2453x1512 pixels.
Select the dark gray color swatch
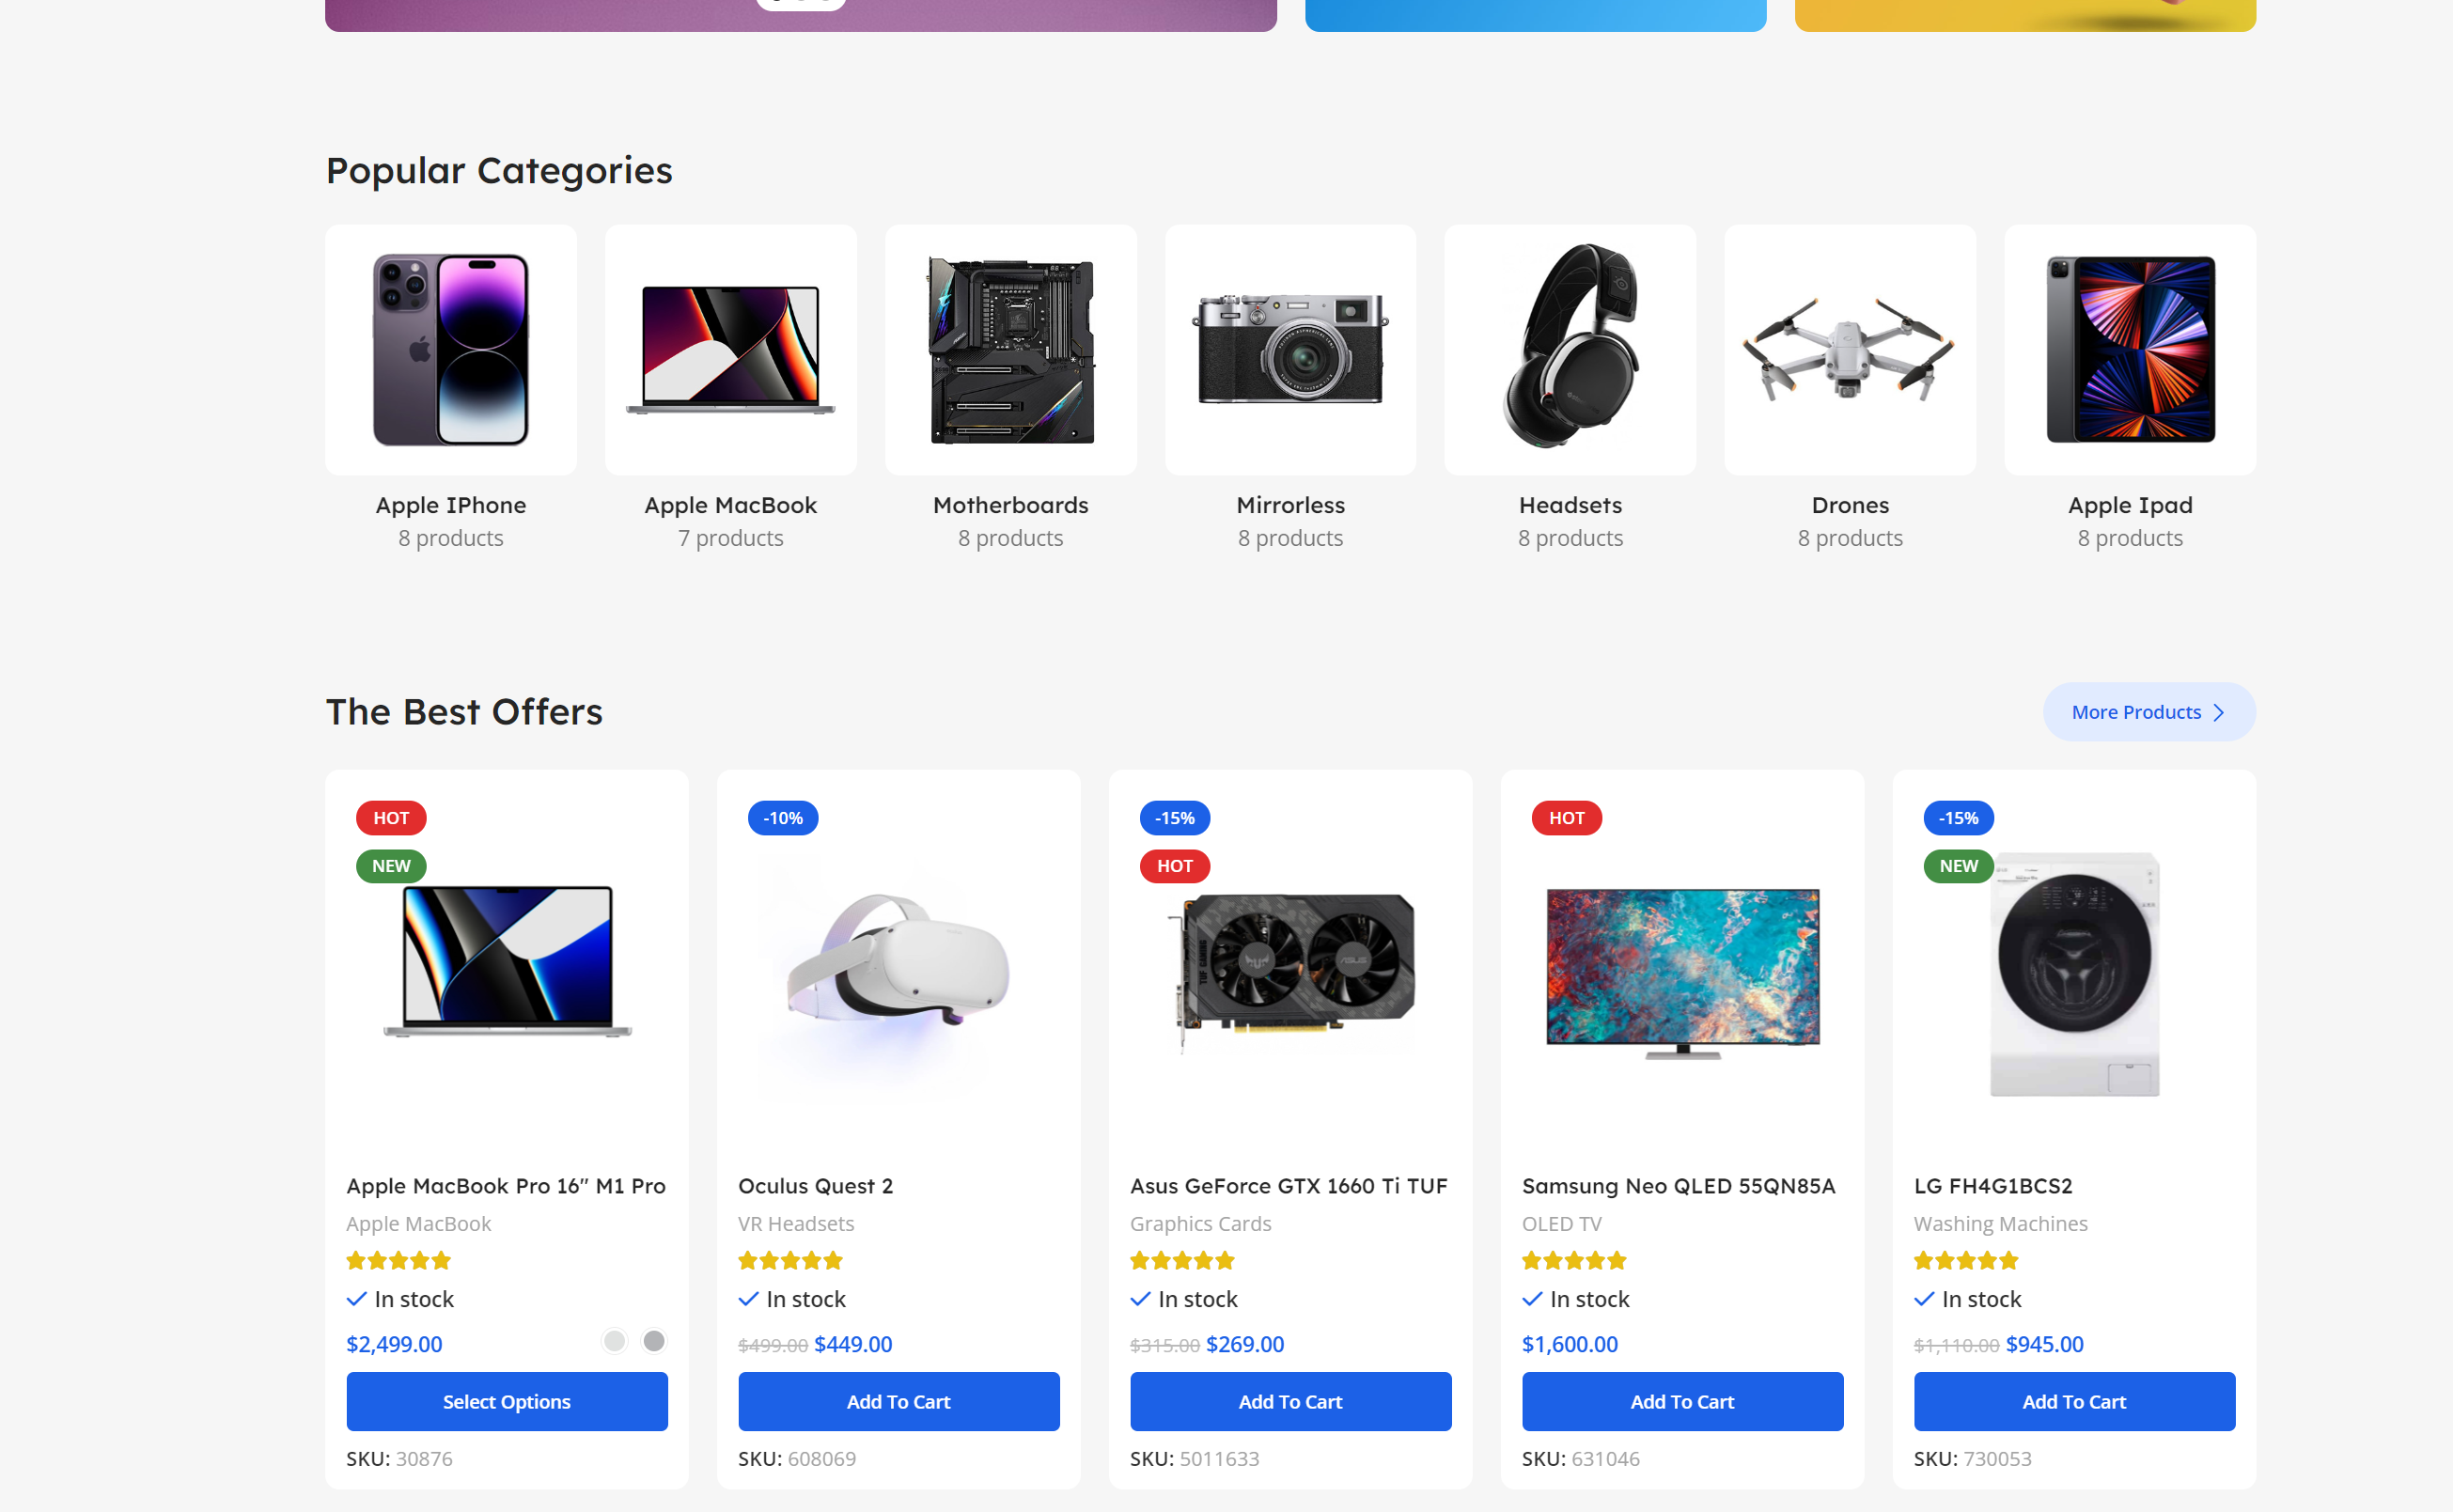(654, 1341)
